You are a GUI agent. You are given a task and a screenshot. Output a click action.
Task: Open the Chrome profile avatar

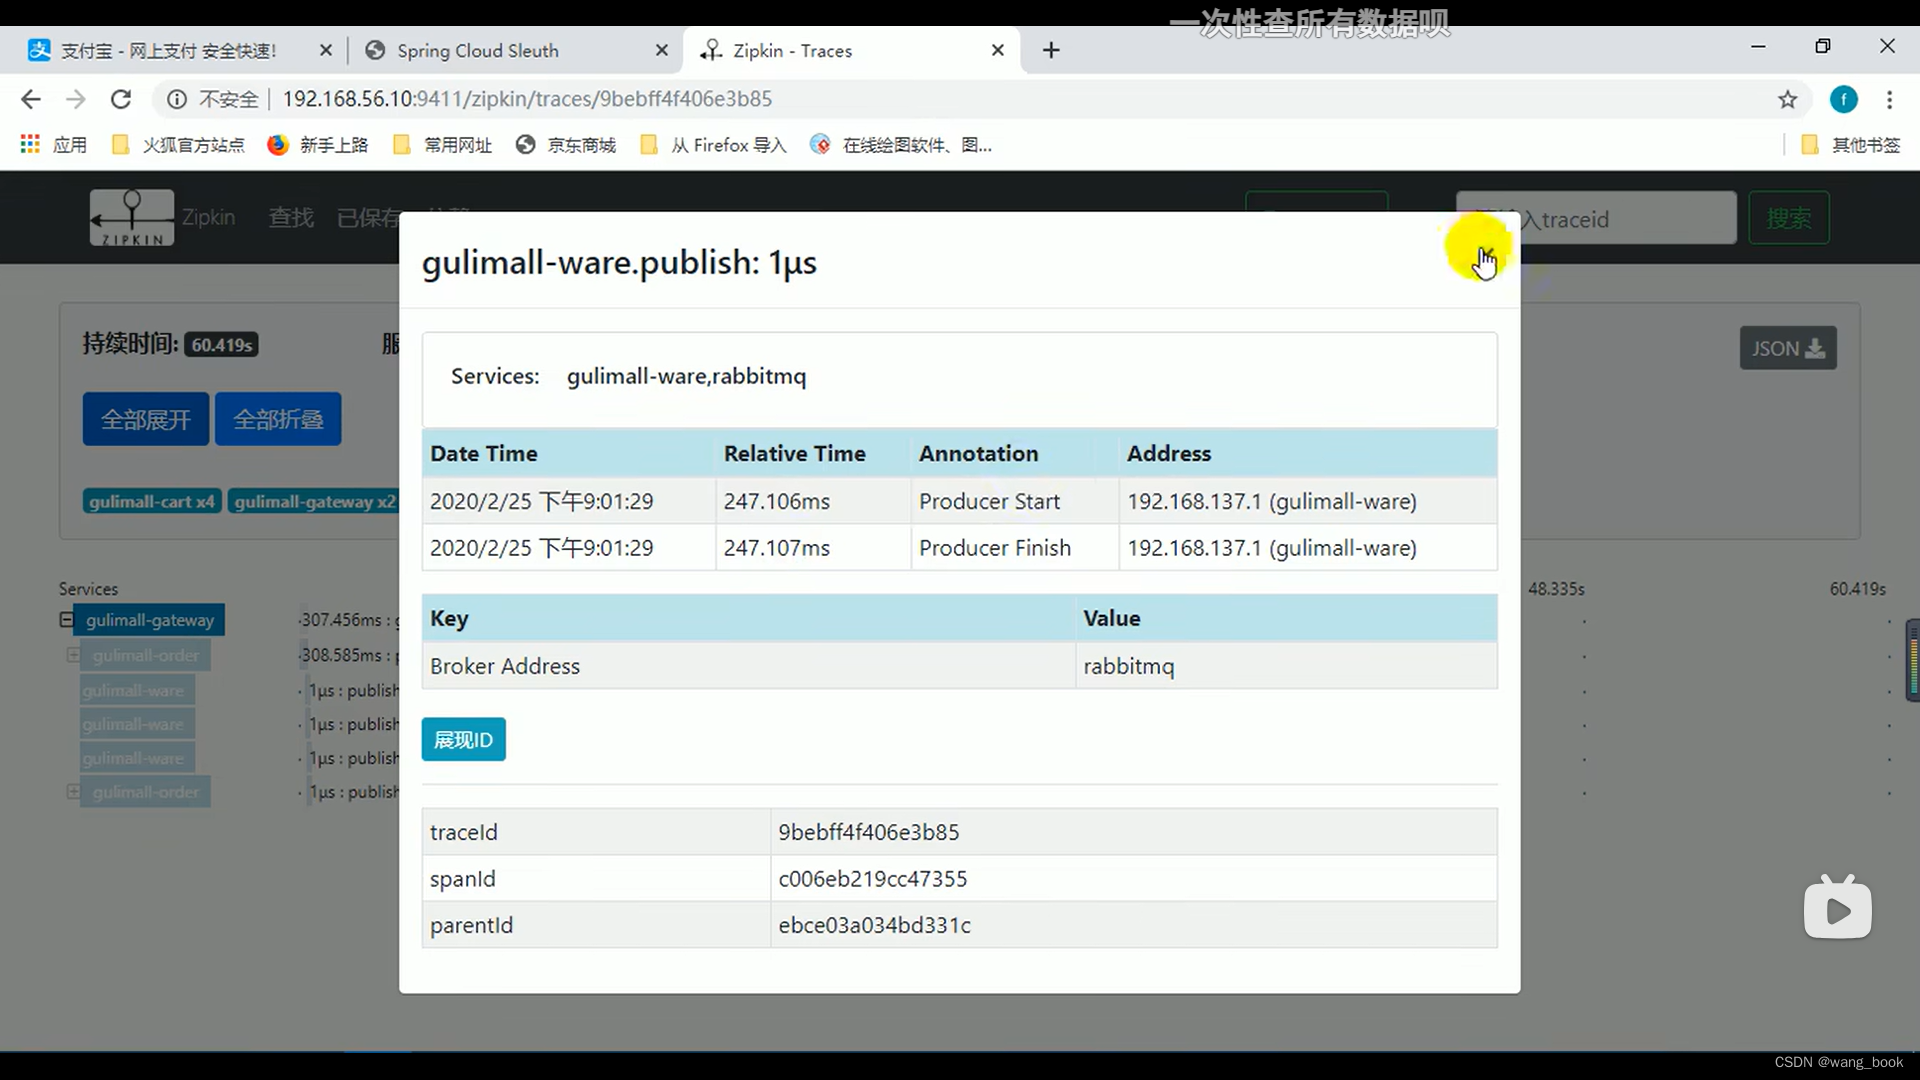point(1843,99)
